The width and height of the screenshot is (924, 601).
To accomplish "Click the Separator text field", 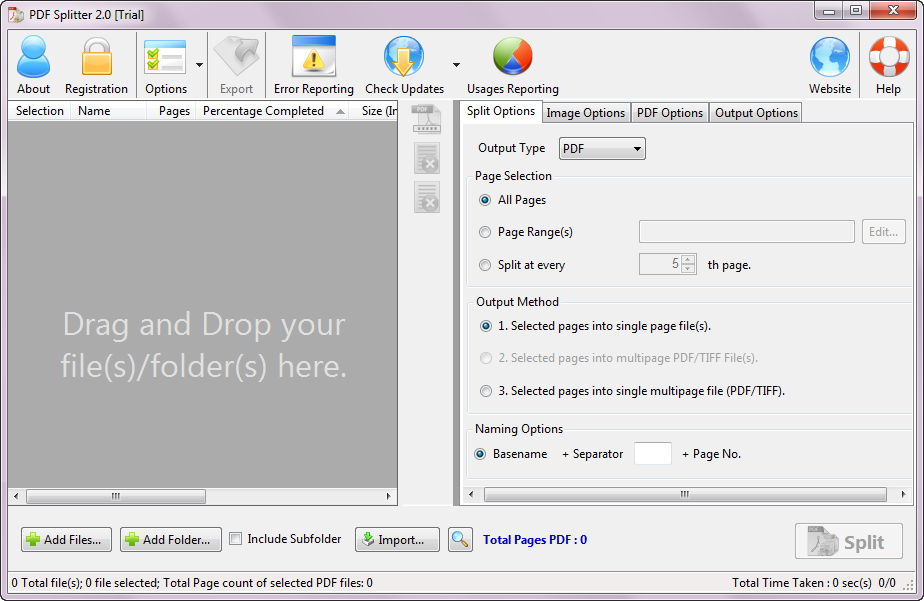I will coord(652,454).
